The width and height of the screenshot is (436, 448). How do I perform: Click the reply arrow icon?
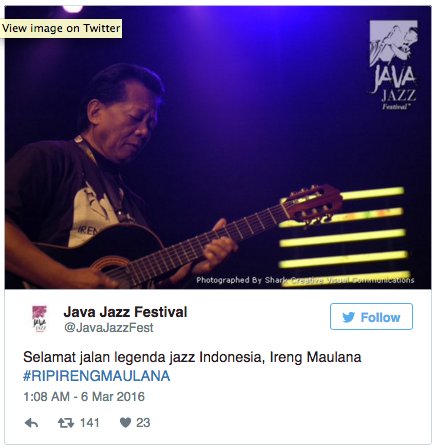click(32, 423)
